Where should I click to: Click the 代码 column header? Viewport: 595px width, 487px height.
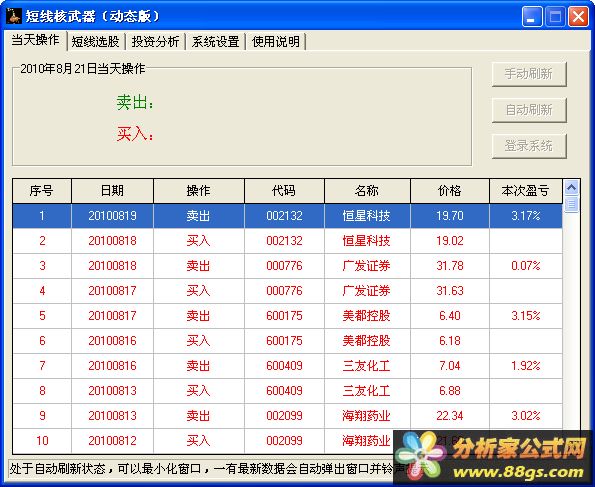pyautogui.click(x=284, y=191)
